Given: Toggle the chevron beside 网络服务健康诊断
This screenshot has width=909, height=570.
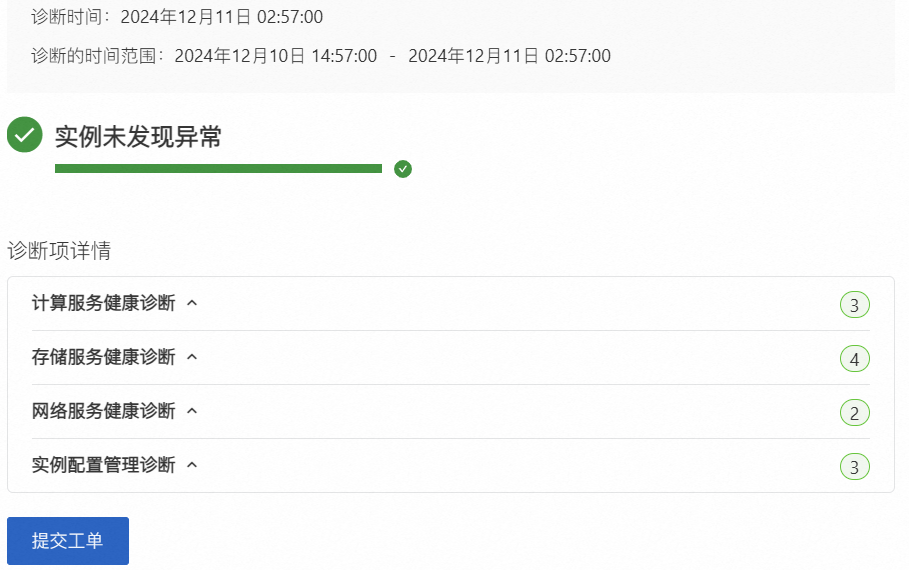Looking at the screenshot, I should pos(193,411).
